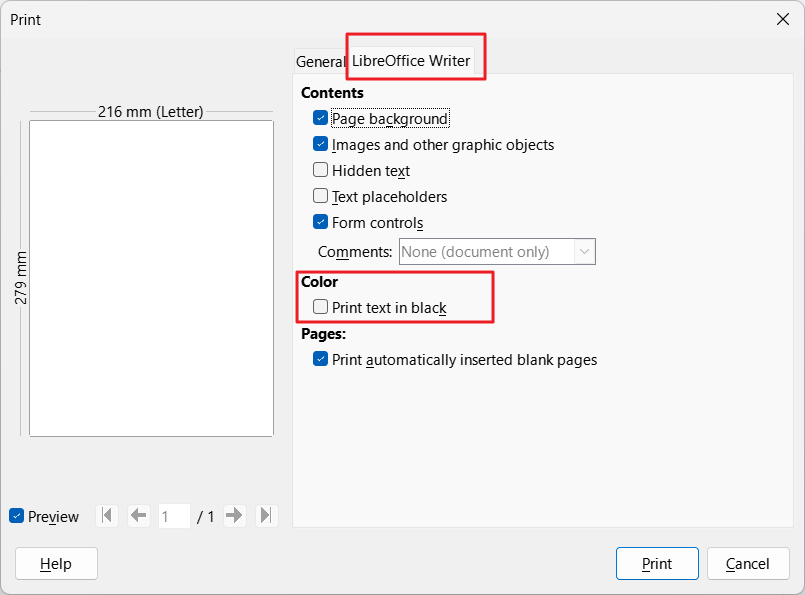Go to previous page in preview
This screenshot has width=805, height=595.
tap(139, 515)
